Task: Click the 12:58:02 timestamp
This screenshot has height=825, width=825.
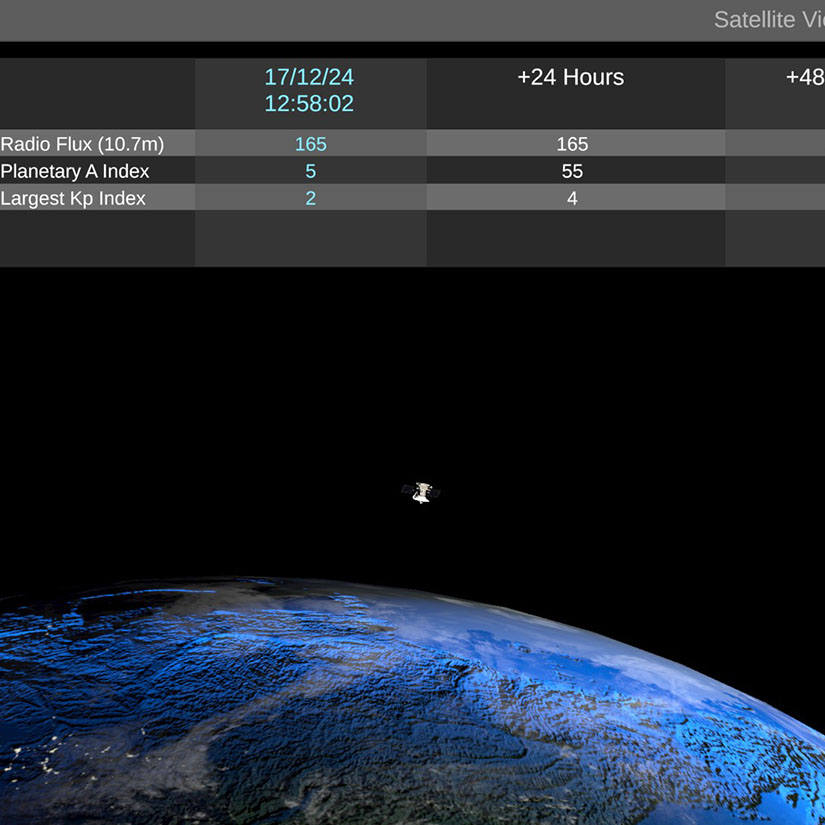Action: (x=310, y=103)
